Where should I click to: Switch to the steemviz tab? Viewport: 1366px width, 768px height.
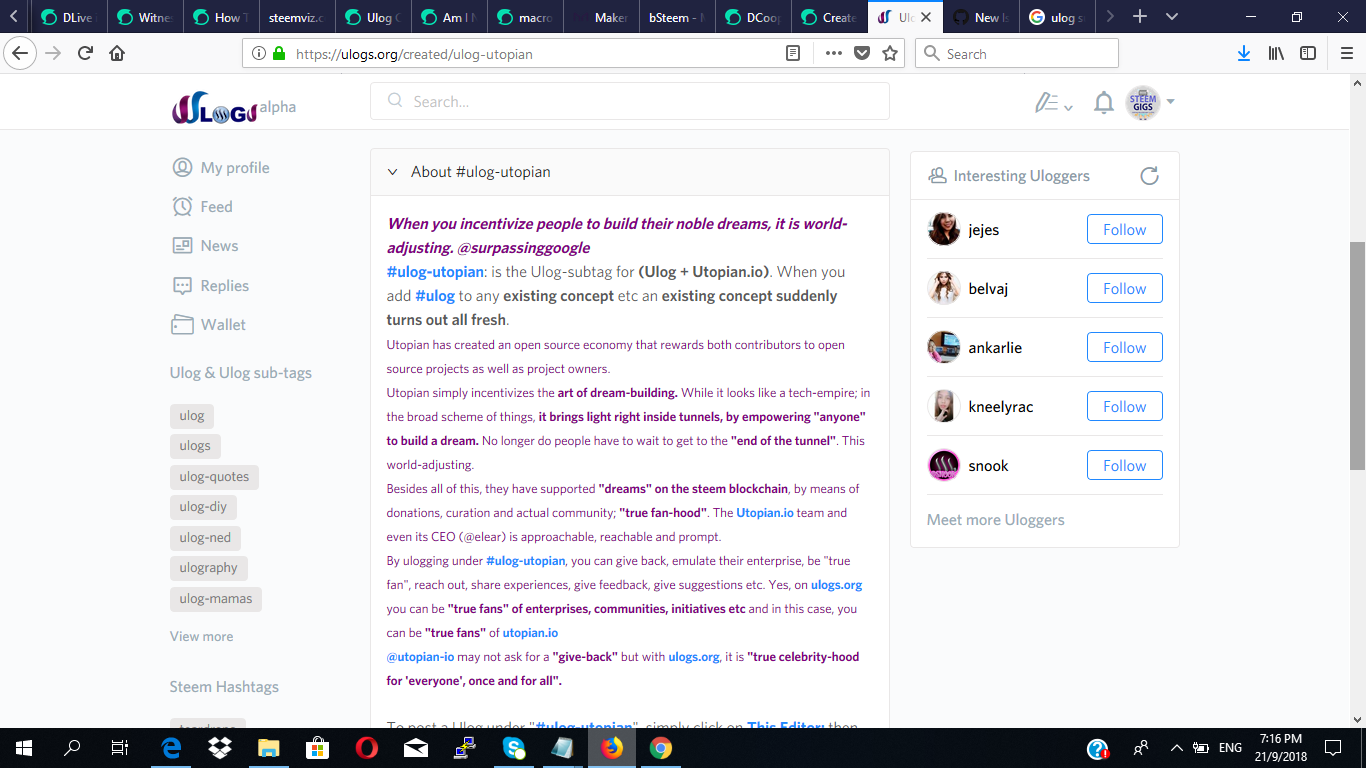(x=295, y=17)
